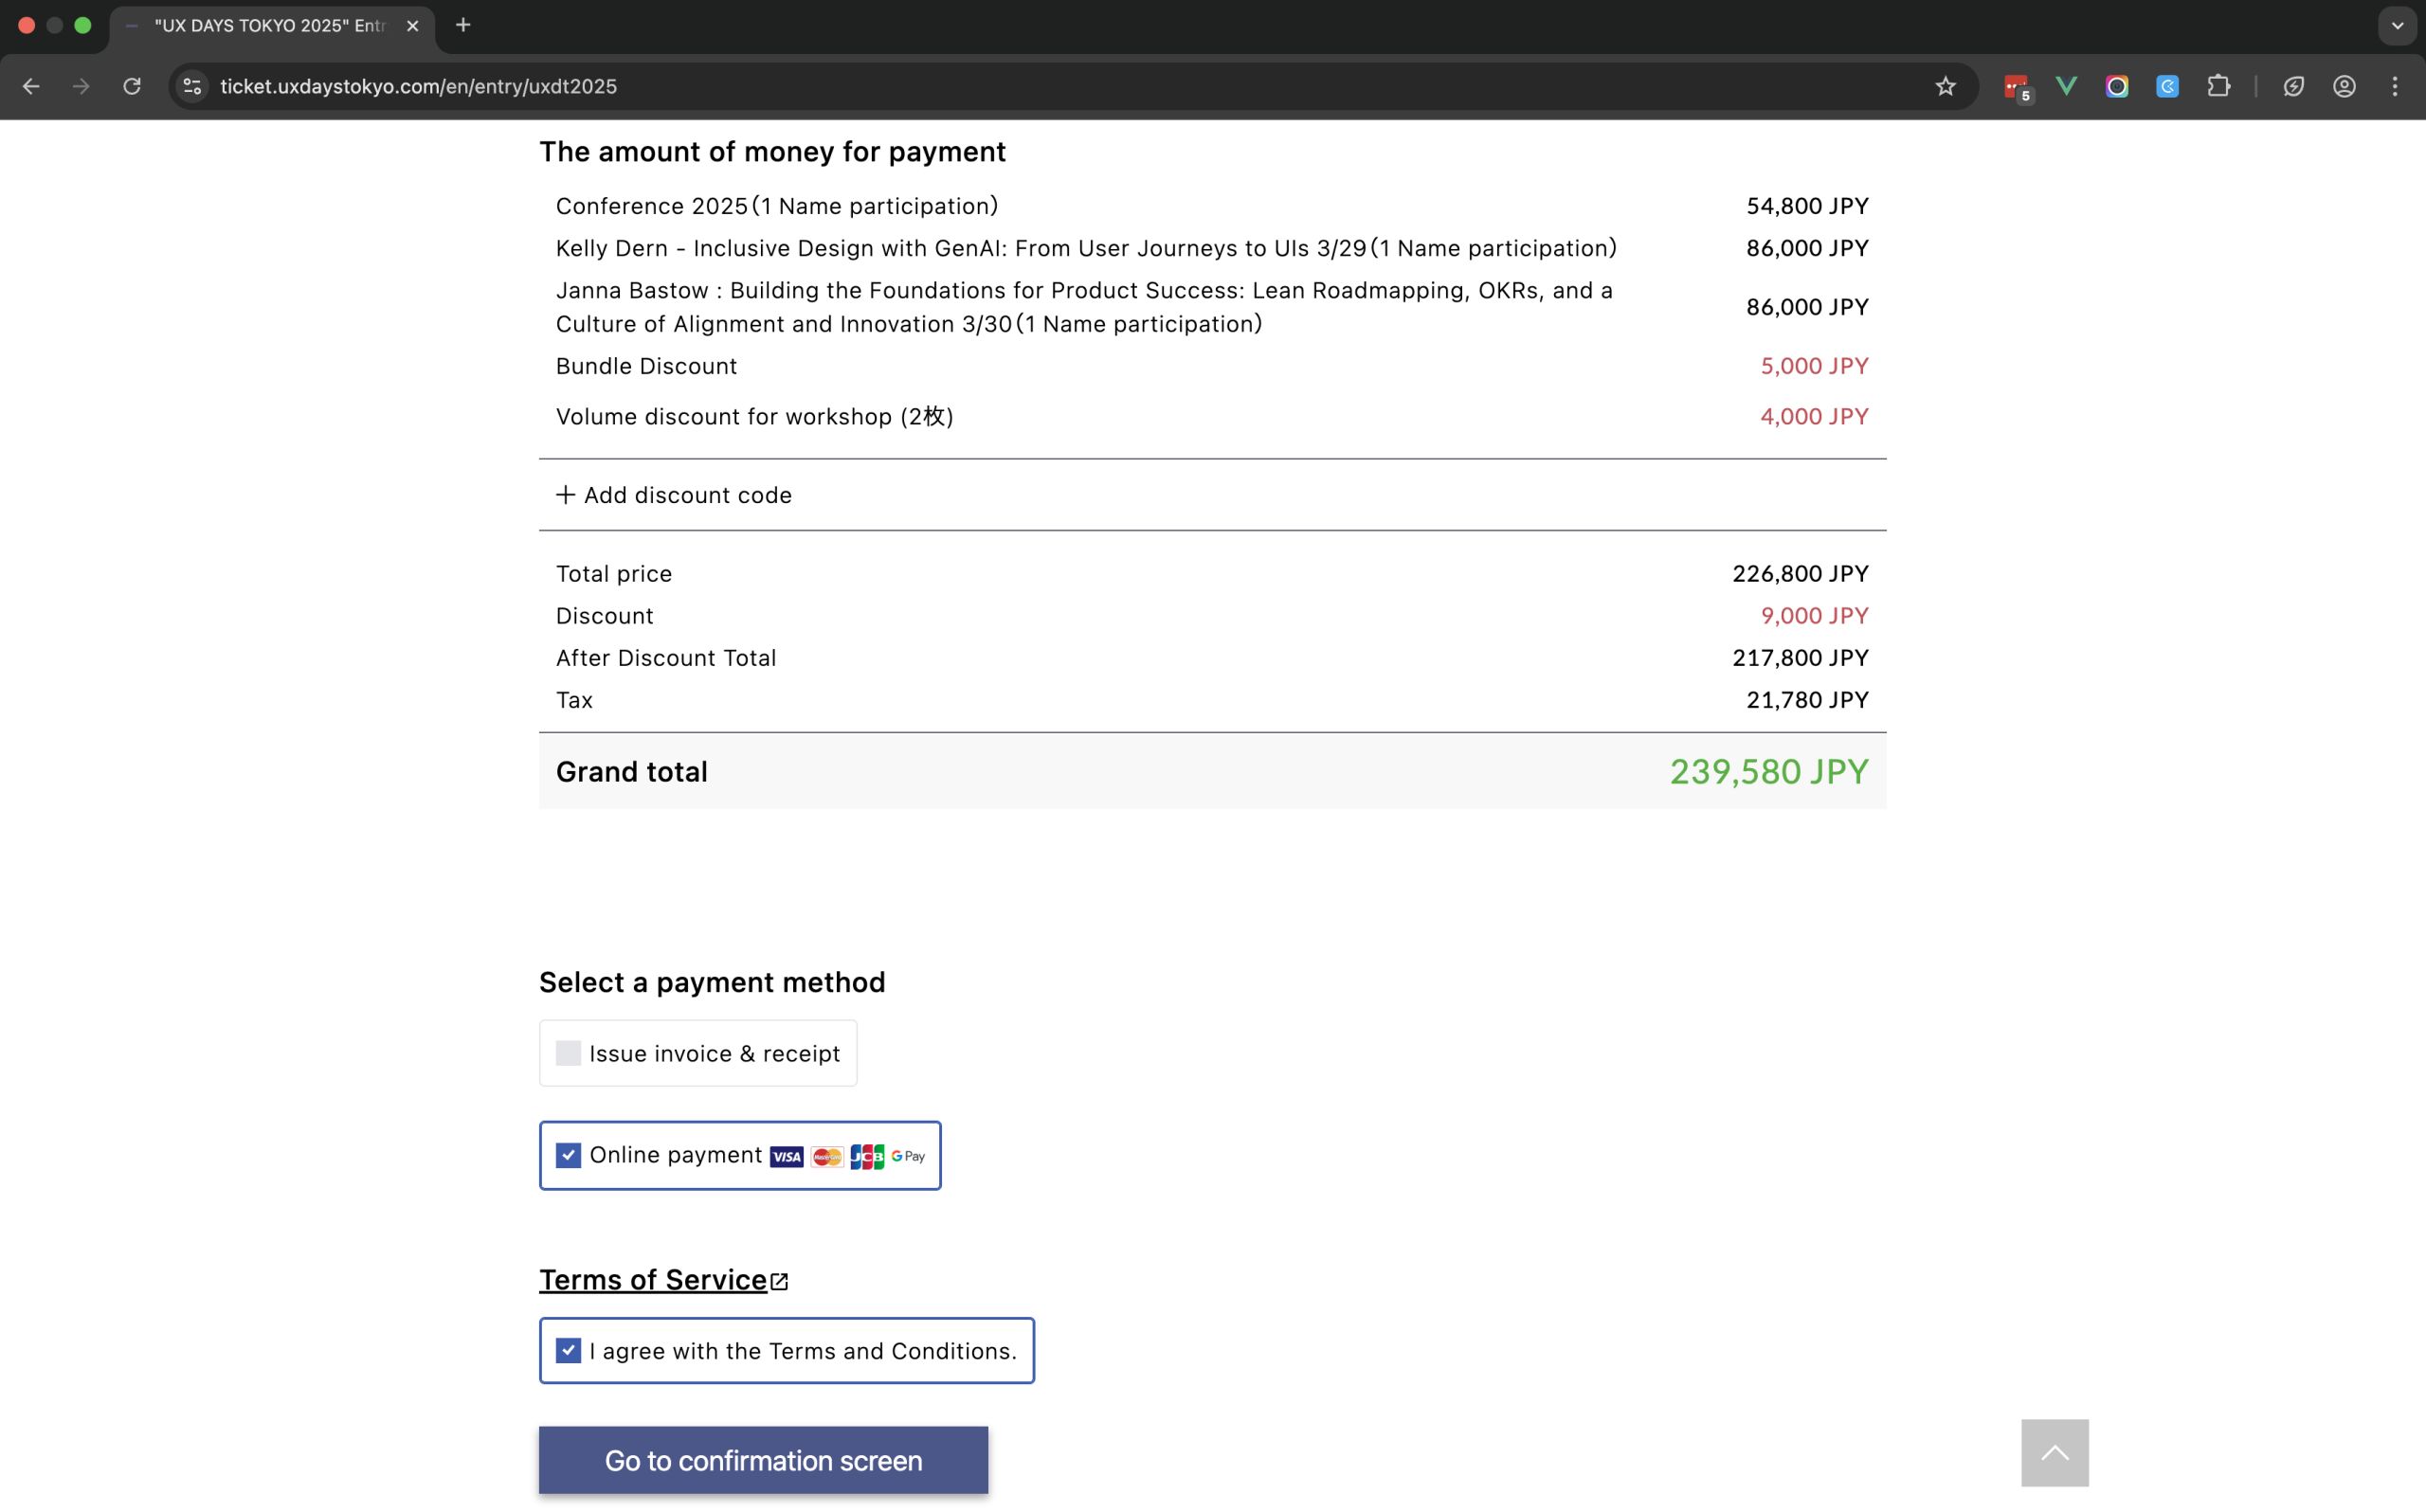The width and height of the screenshot is (2426, 1512).
Task: Open Chrome three-dot menu
Action: coord(2394,86)
